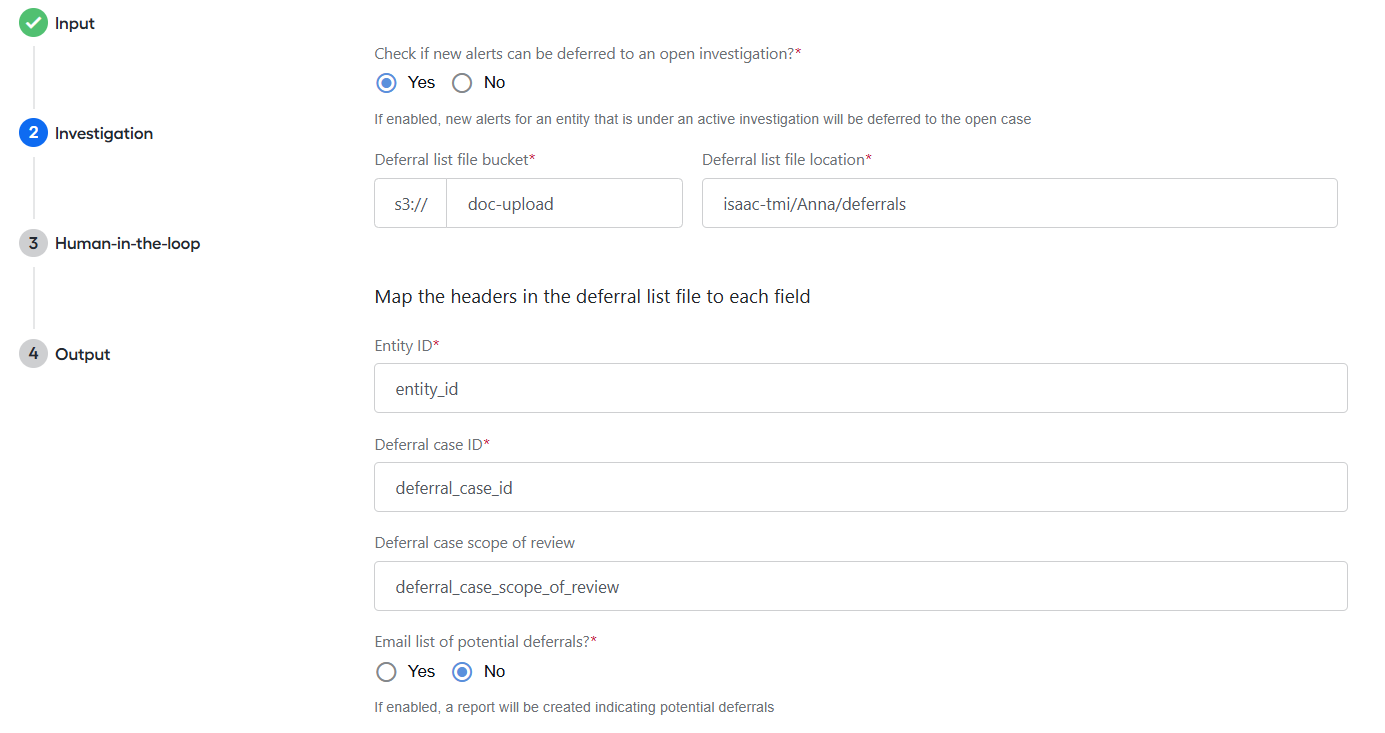Screen dimensions: 1385x733
Task: Choose Yes for email list of potential deferrals
Action: (x=387, y=672)
